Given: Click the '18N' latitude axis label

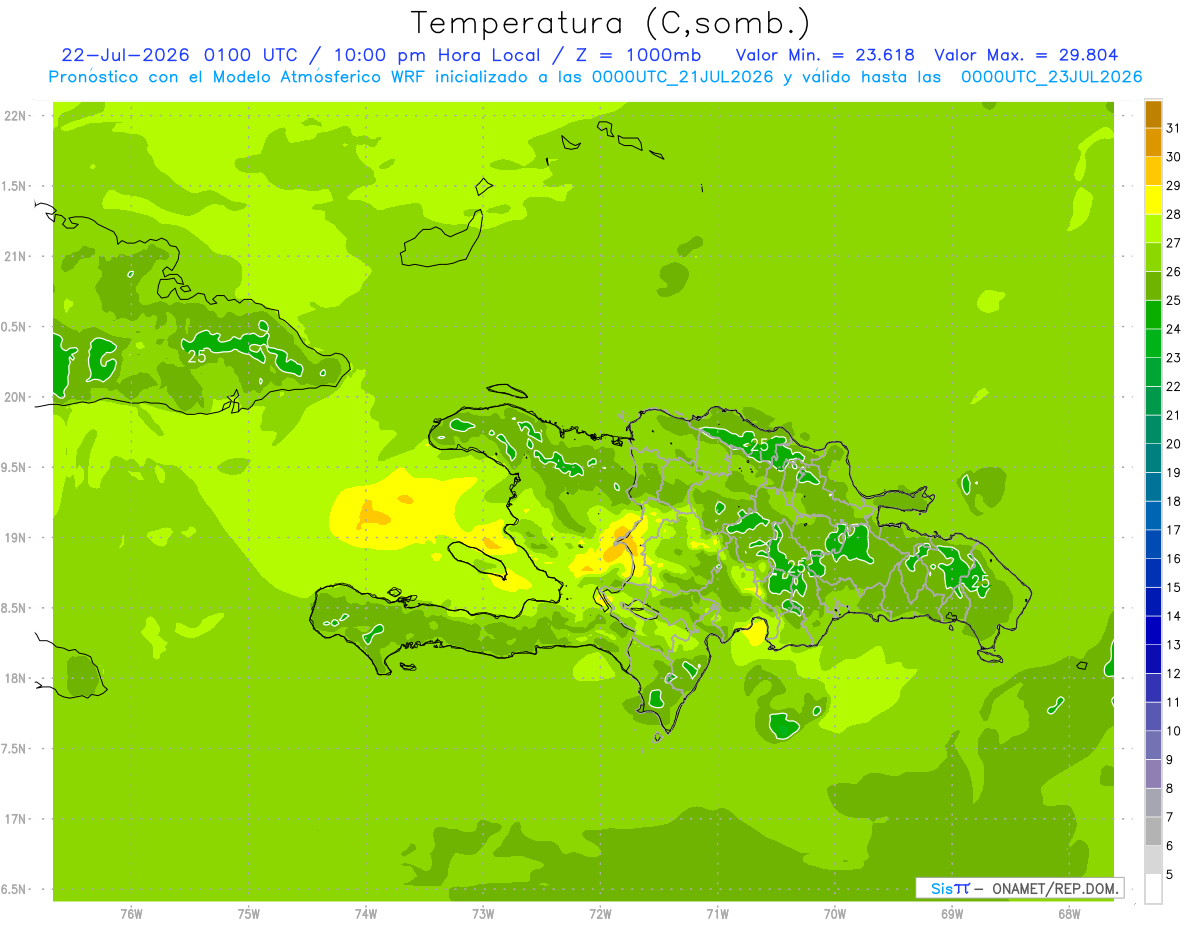Looking at the screenshot, I should click(x=16, y=679).
